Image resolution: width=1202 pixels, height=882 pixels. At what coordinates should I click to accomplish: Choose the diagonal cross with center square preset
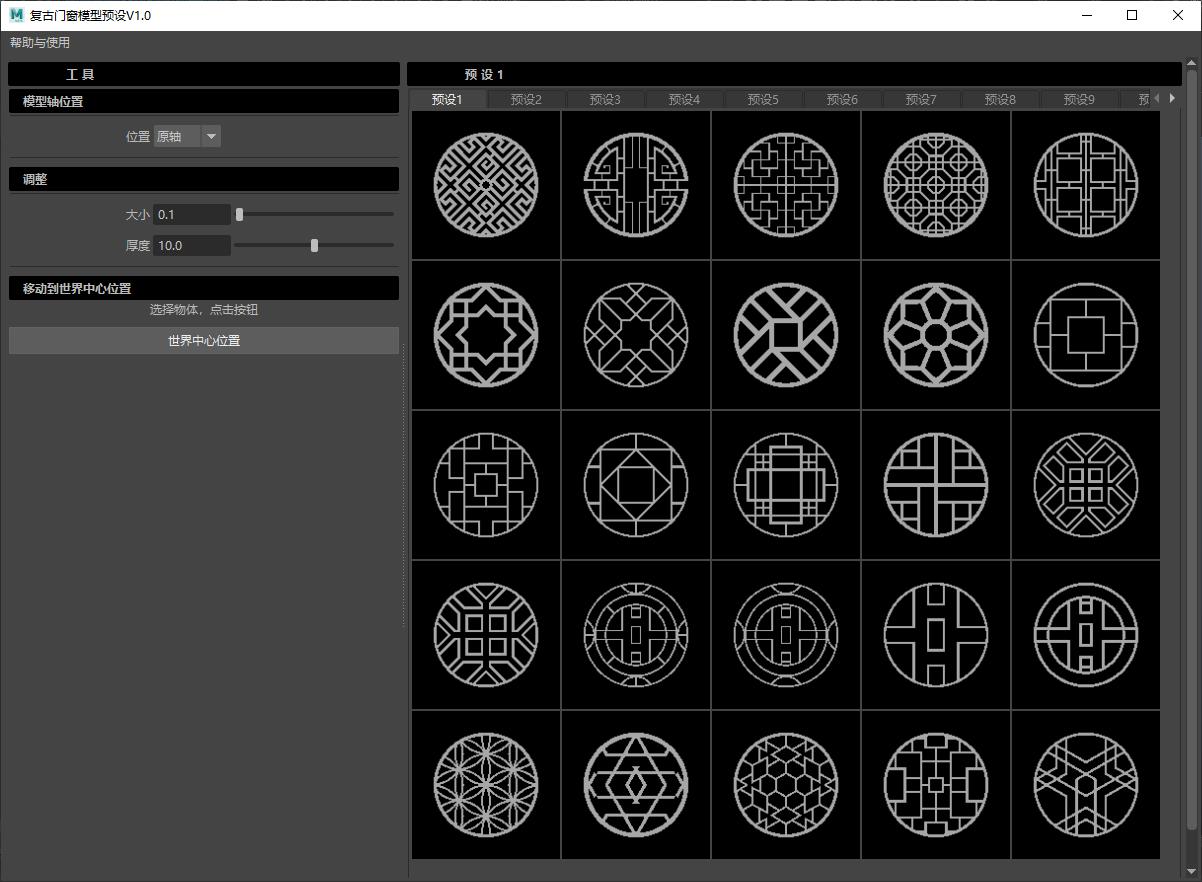click(x=786, y=335)
